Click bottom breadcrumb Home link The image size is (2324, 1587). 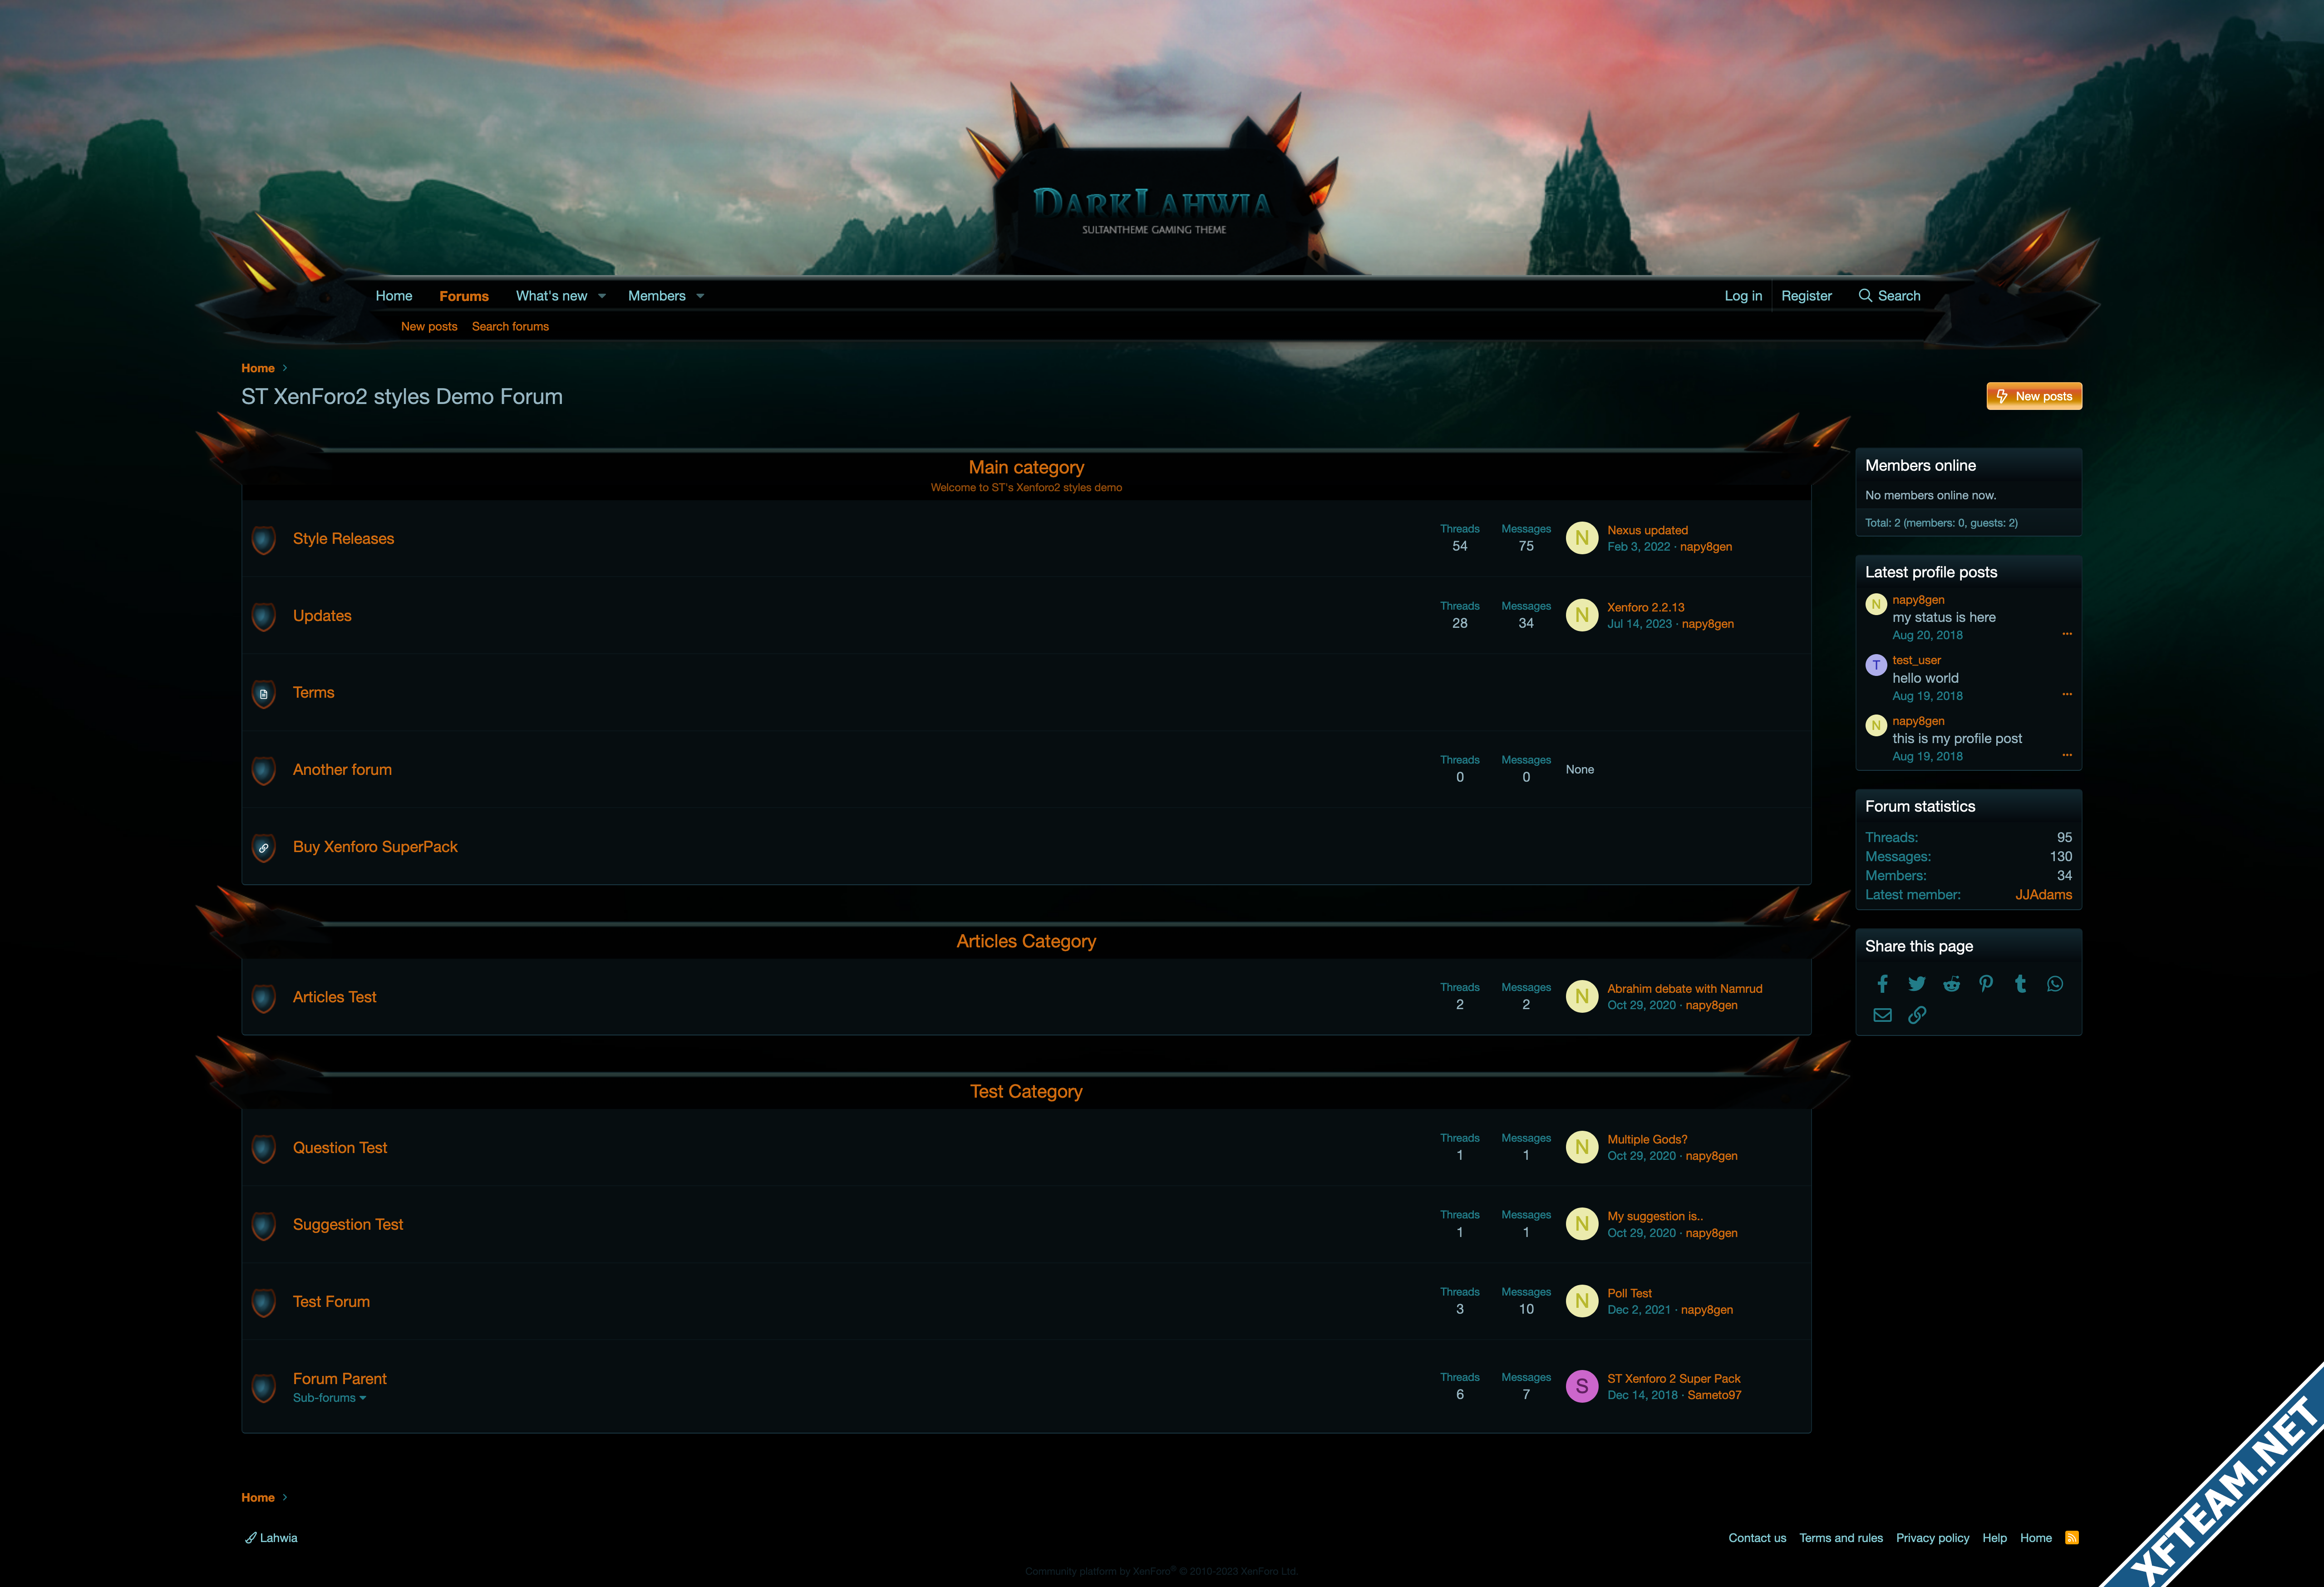[258, 1498]
